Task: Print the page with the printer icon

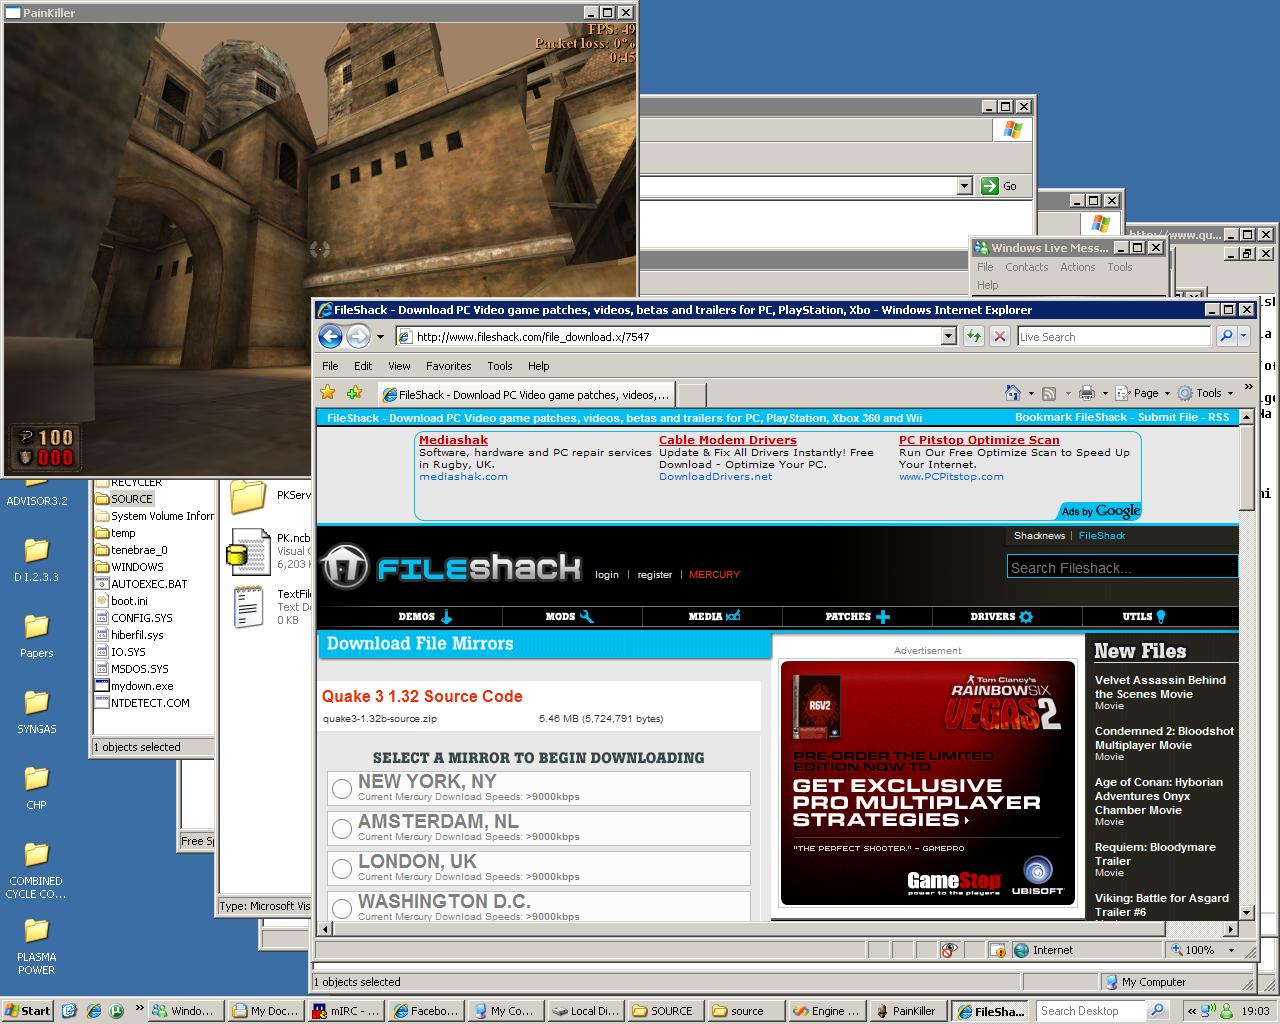Action: click(x=1087, y=393)
